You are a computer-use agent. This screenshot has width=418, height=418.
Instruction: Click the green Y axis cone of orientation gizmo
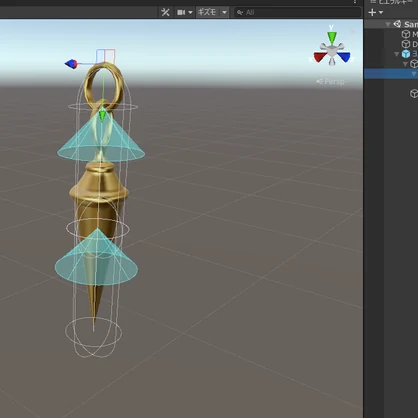(332, 37)
